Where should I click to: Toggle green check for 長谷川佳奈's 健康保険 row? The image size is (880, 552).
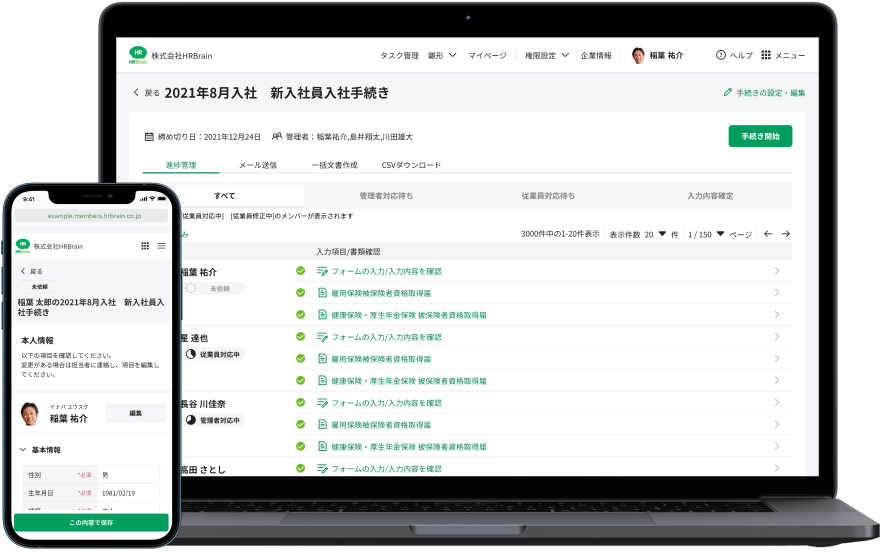[300, 446]
